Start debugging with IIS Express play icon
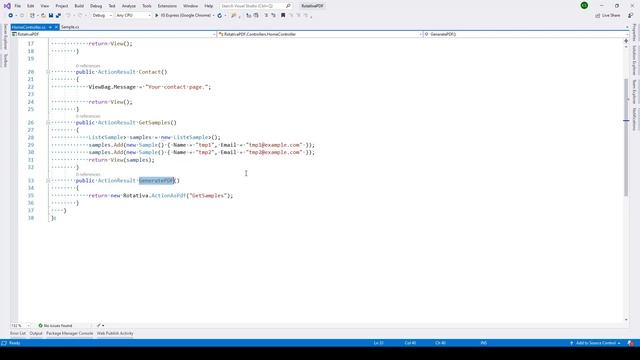Image resolution: width=640 pixels, height=360 pixels. pos(156,16)
